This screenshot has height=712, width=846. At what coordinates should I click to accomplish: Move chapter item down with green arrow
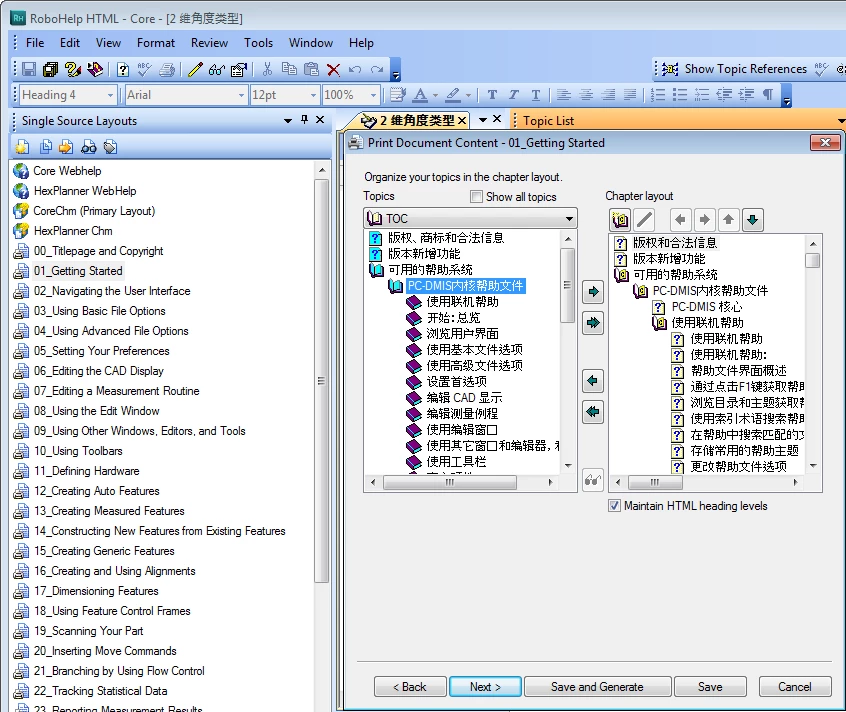pos(753,220)
